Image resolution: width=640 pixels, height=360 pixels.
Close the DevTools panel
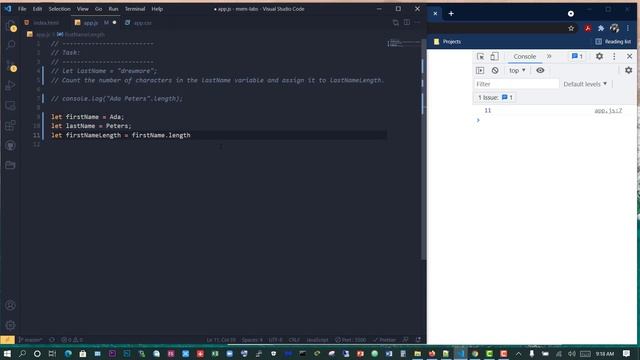(x=629, y=56)
